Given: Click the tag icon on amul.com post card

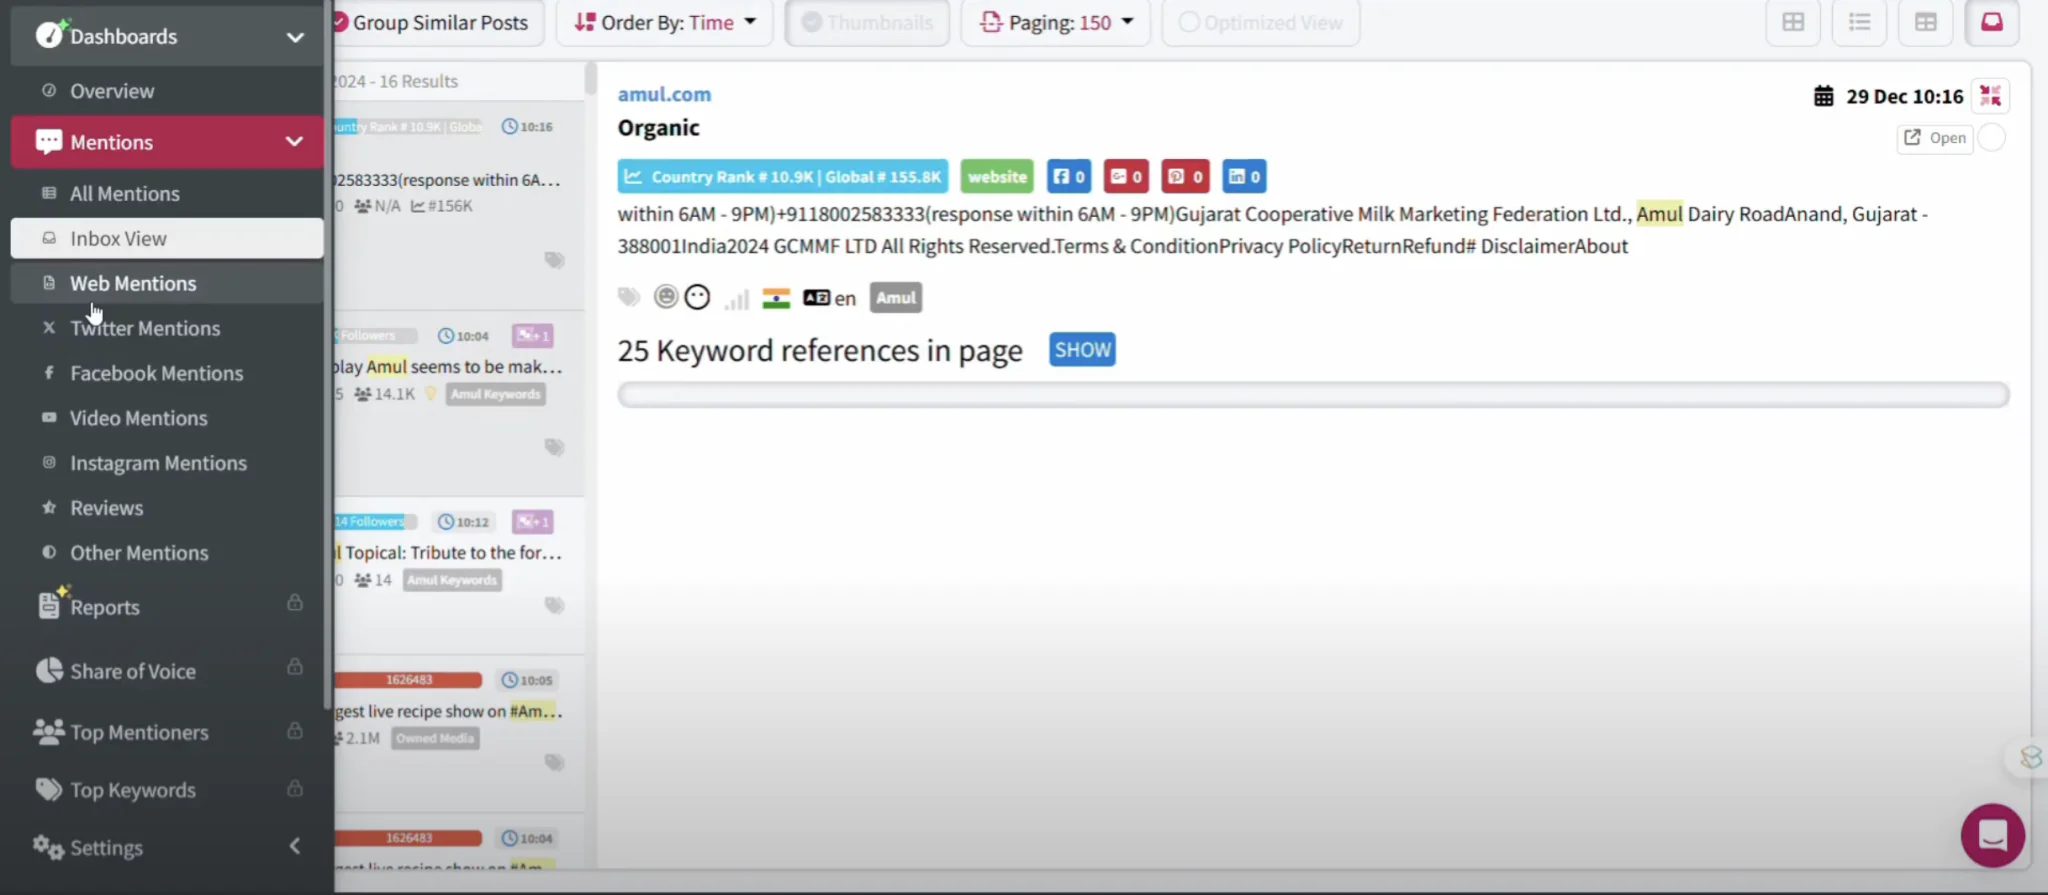Looking at the screenshot, I should [x=554, y=260].
